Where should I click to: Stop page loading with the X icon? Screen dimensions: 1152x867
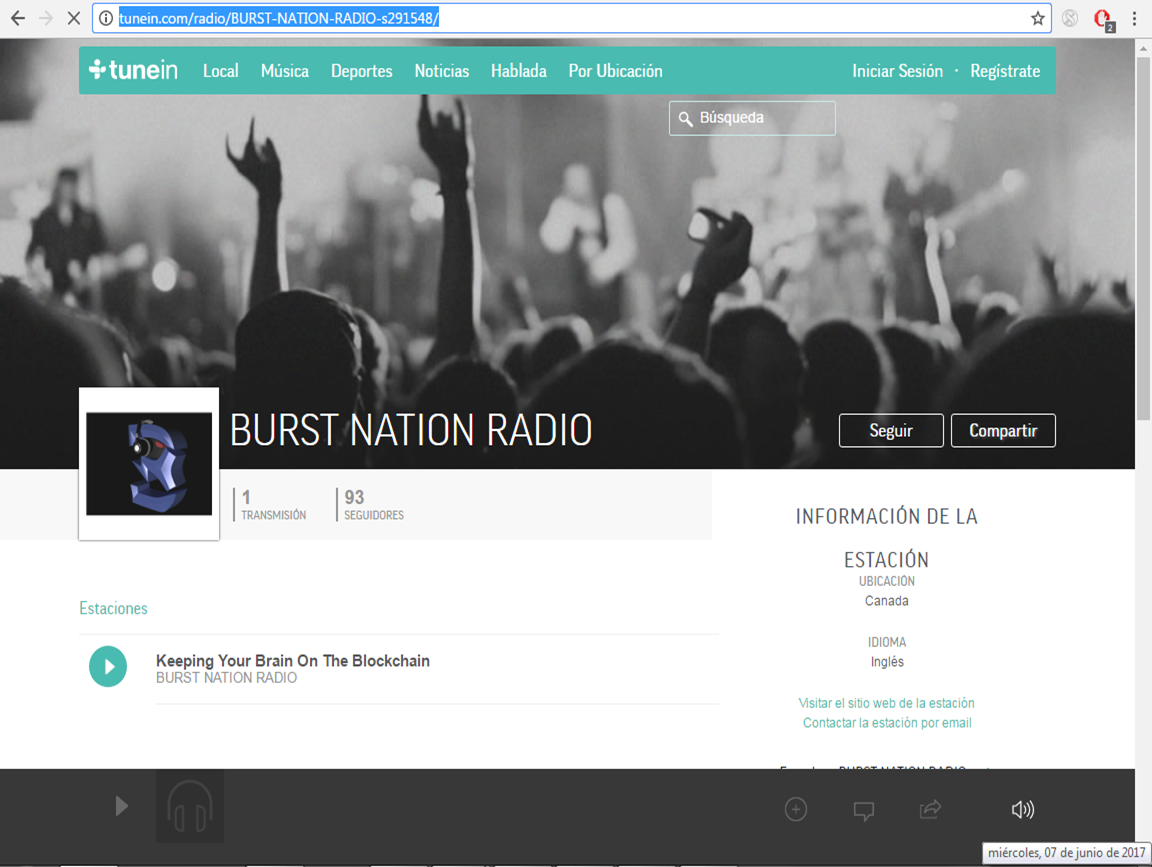(73, 18)
